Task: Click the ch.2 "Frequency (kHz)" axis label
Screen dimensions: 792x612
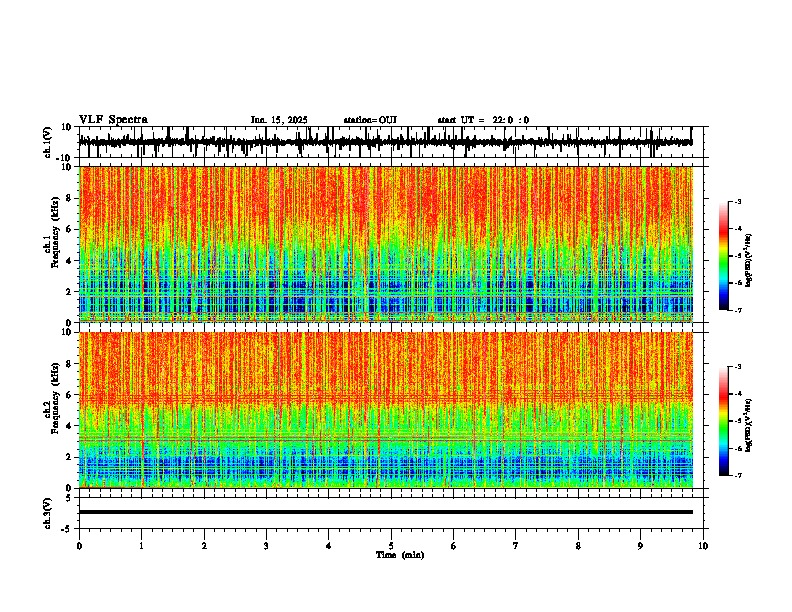Action: click(55, 398)
